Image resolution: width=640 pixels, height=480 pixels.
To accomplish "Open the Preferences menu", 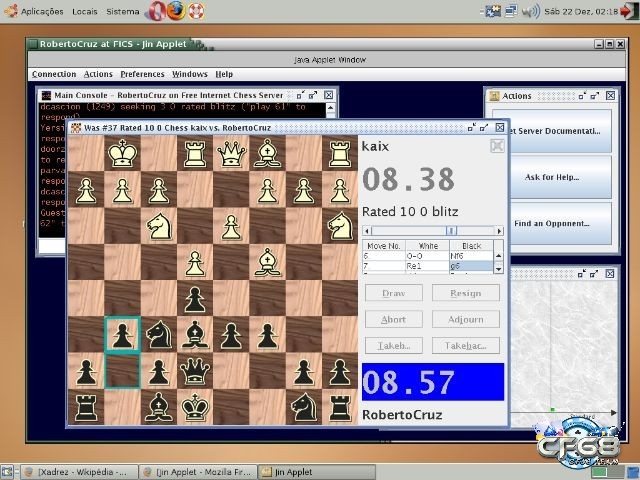I will 142,74.
